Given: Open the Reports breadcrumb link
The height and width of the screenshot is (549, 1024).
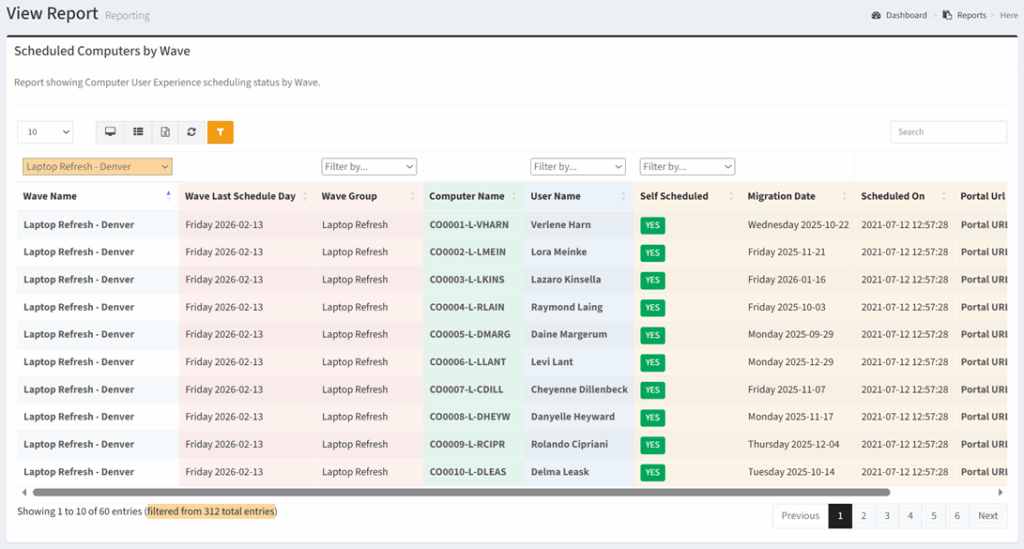Looking at the screenshot, I should coord(972,15).
